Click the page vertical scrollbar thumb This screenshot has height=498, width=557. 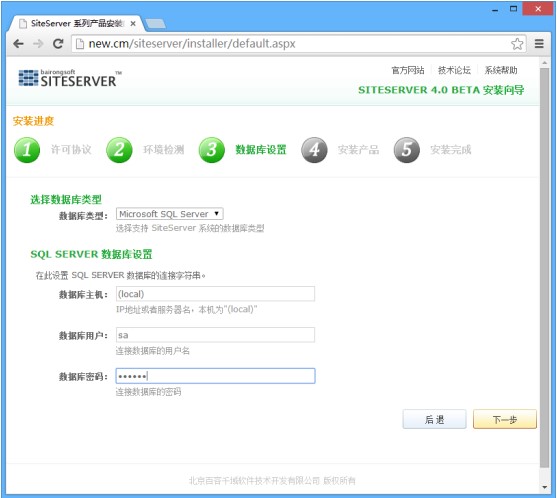tap(544, 268)
